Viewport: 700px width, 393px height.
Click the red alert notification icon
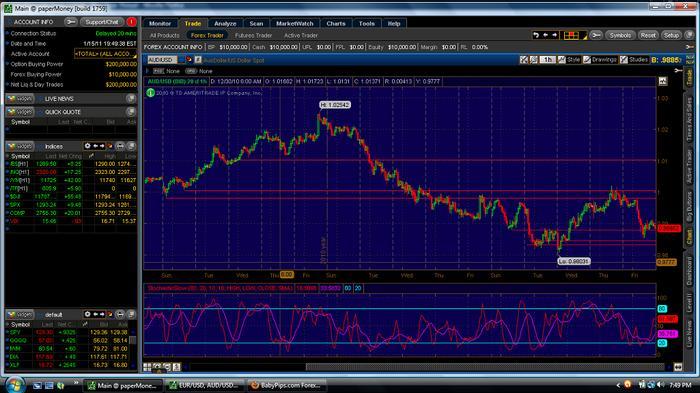pyautogui.click(x=131, y=22)
